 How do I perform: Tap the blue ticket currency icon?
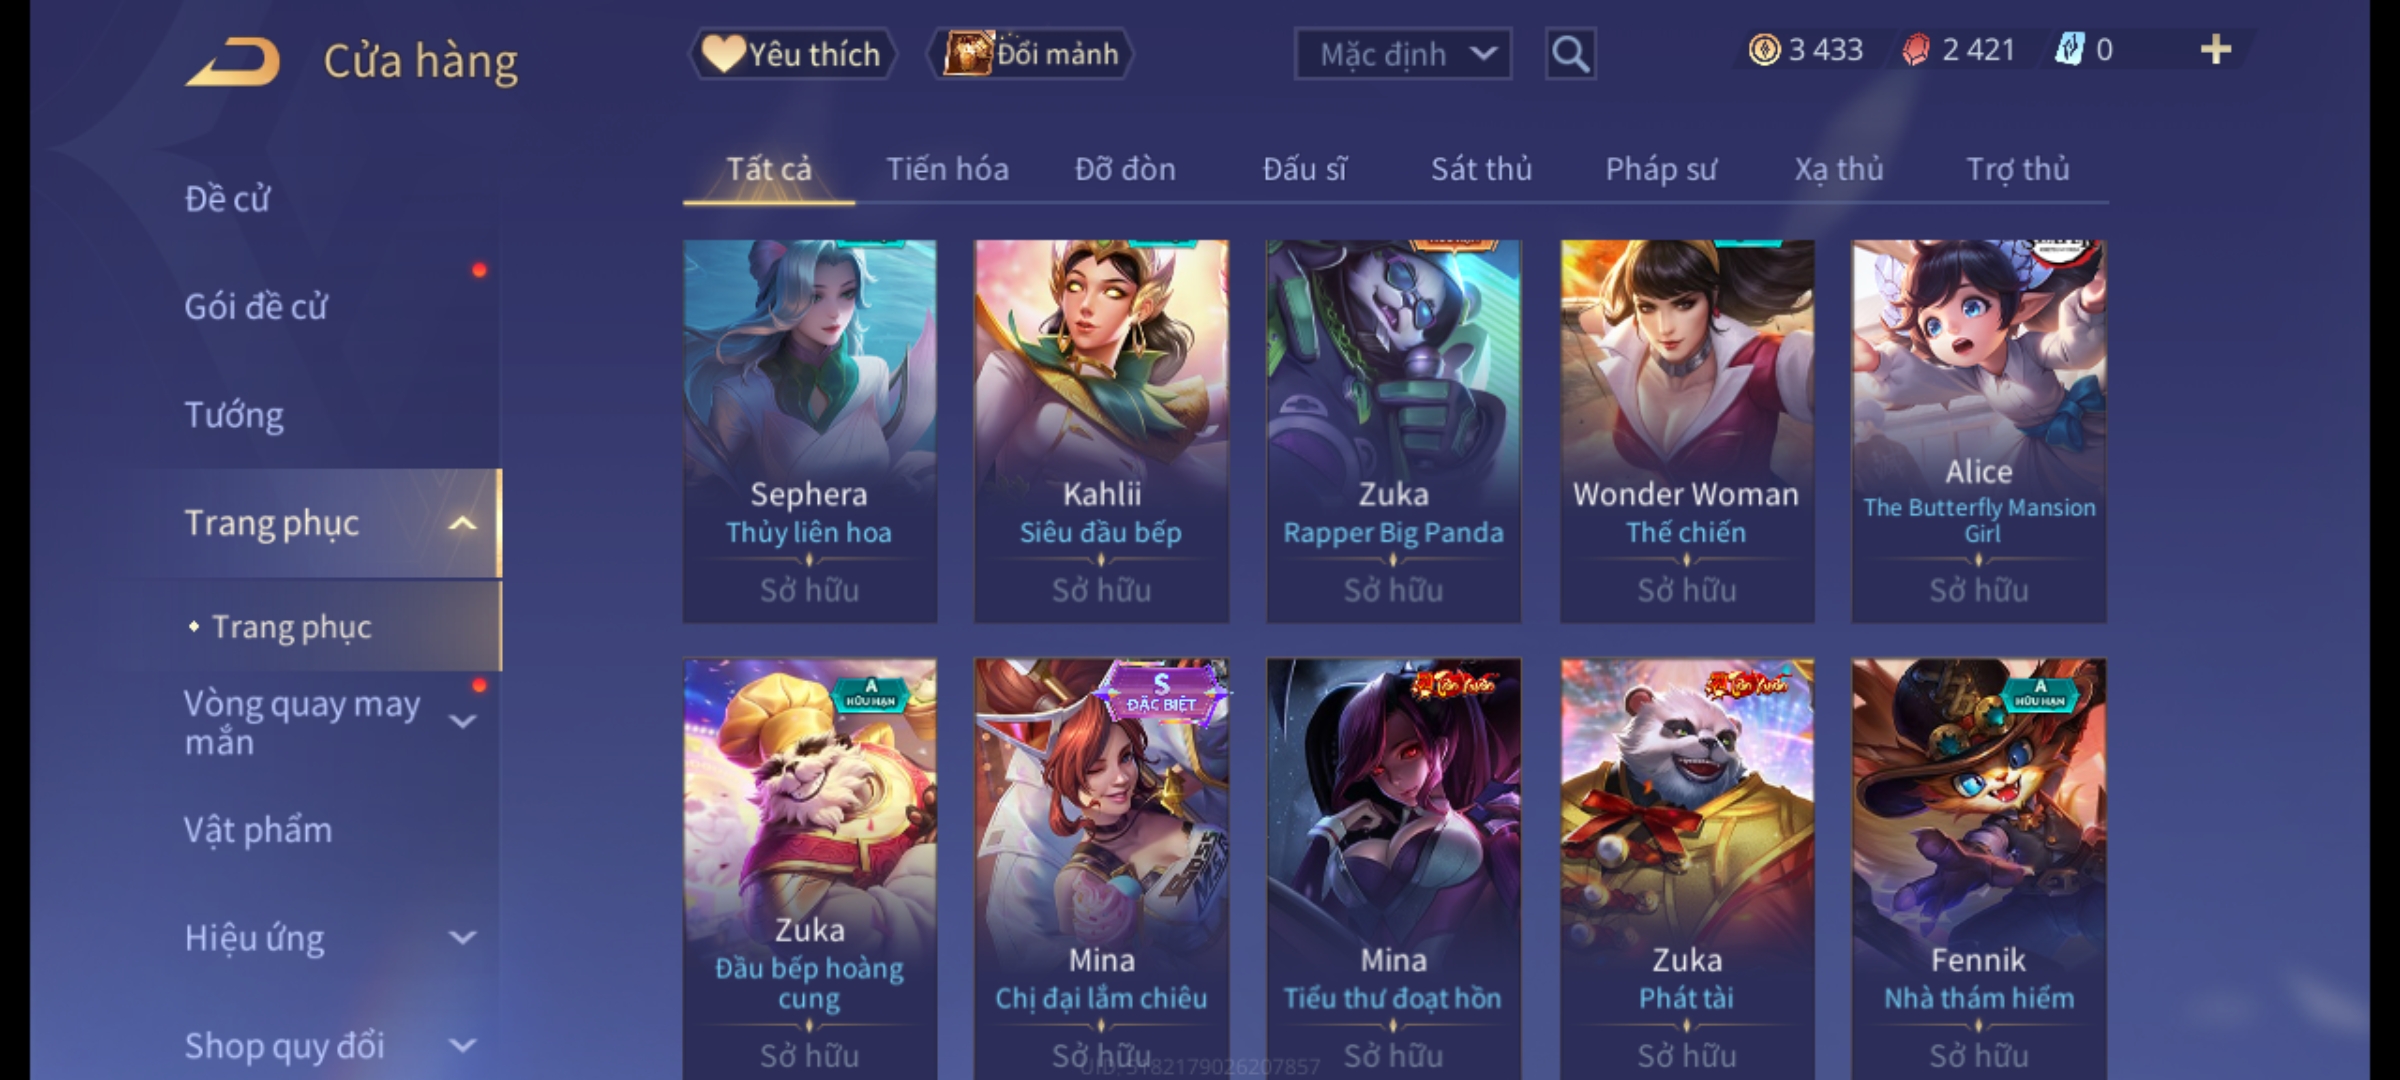coord(2069,50)
